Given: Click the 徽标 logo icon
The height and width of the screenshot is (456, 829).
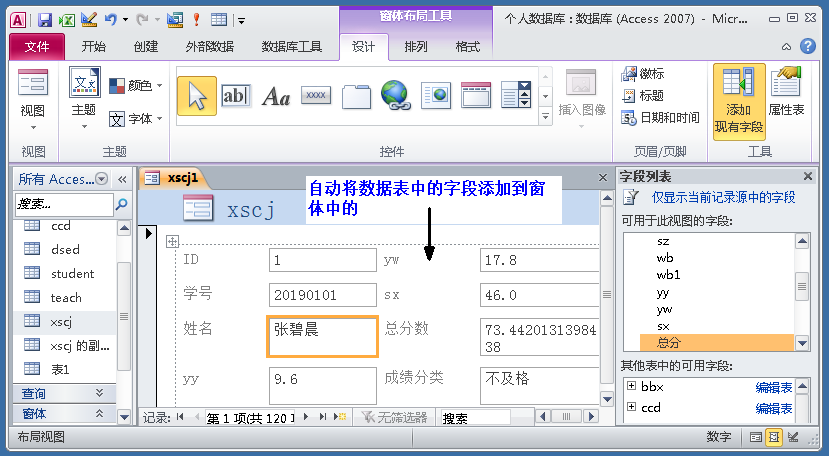Looking at the screenshot, I should 628,74.
